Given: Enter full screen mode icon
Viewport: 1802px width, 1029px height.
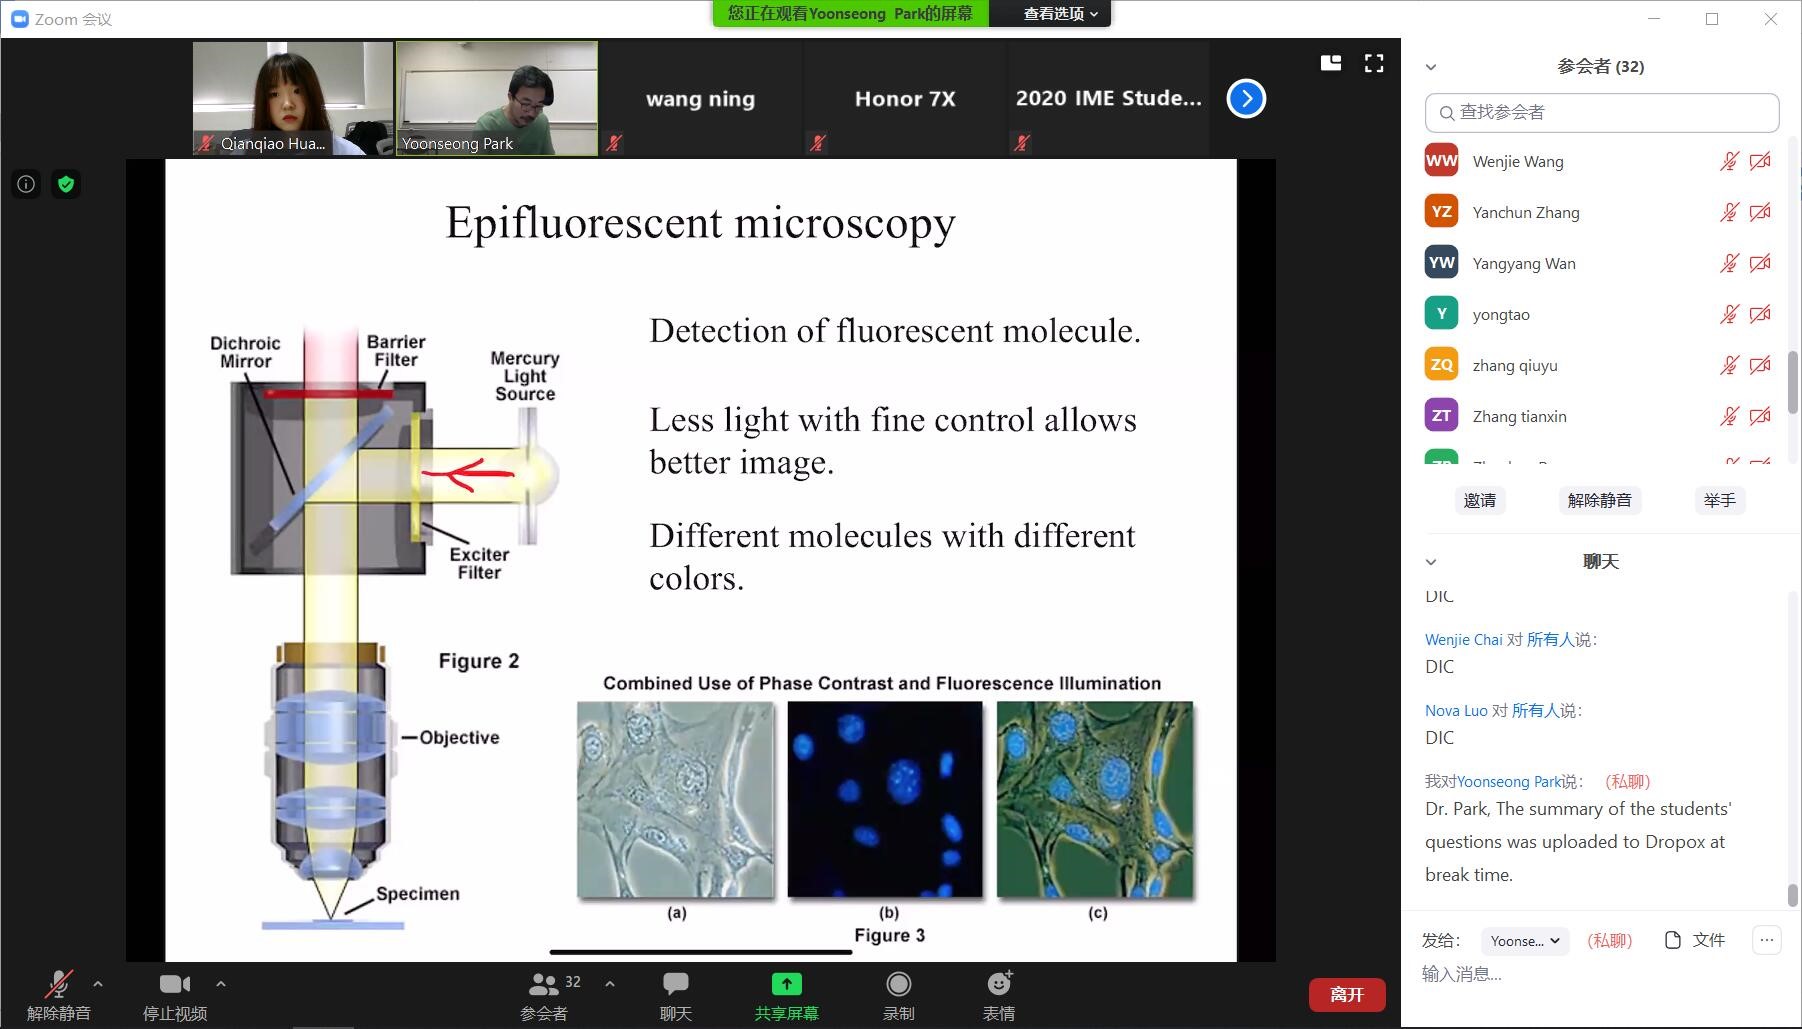Looking at the screenshot, I should (x=1374, y=64).
